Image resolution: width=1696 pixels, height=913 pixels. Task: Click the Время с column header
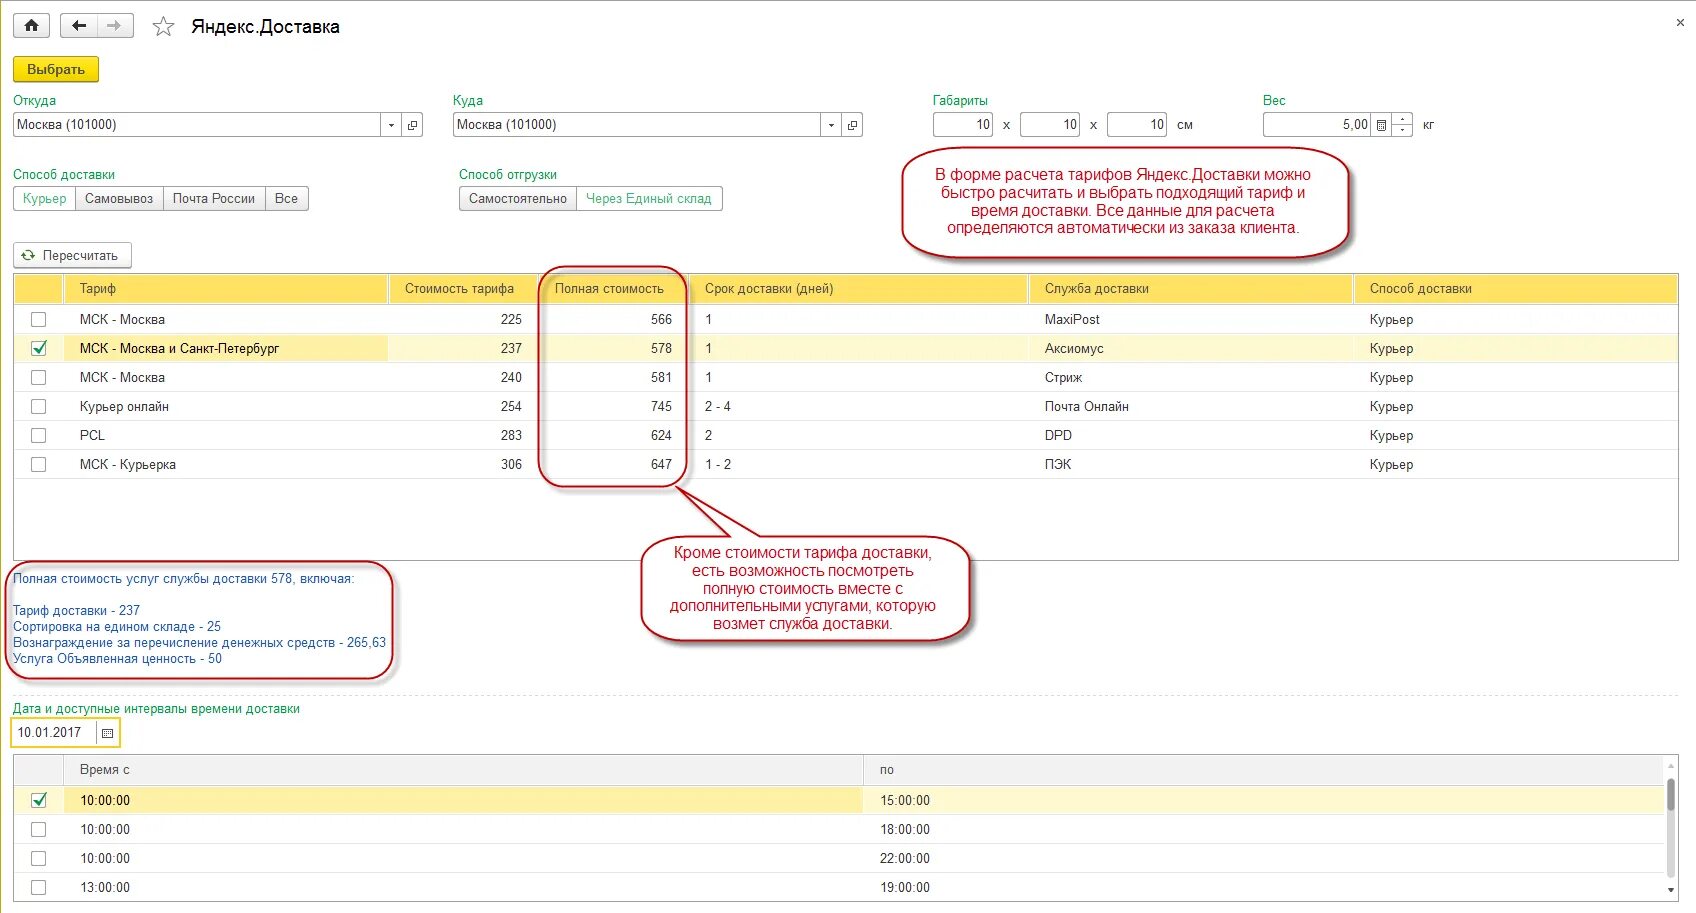464,770
